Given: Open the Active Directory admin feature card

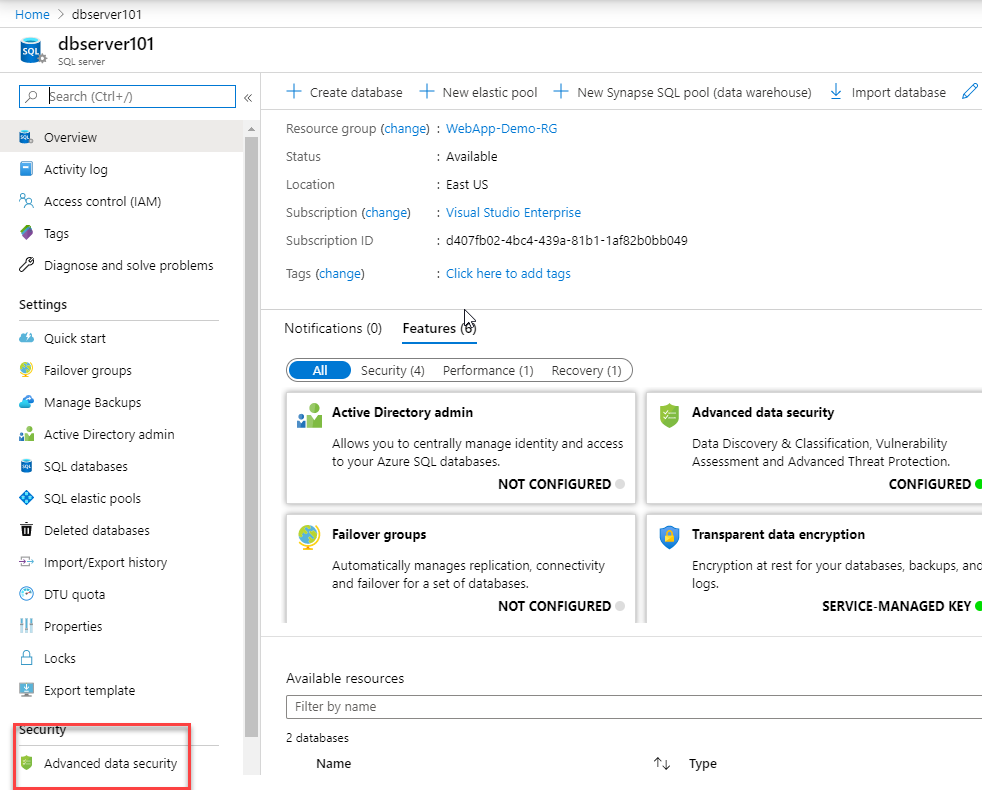Looking at the screenshot, I should pyautogui.click(x=461, y=448).
